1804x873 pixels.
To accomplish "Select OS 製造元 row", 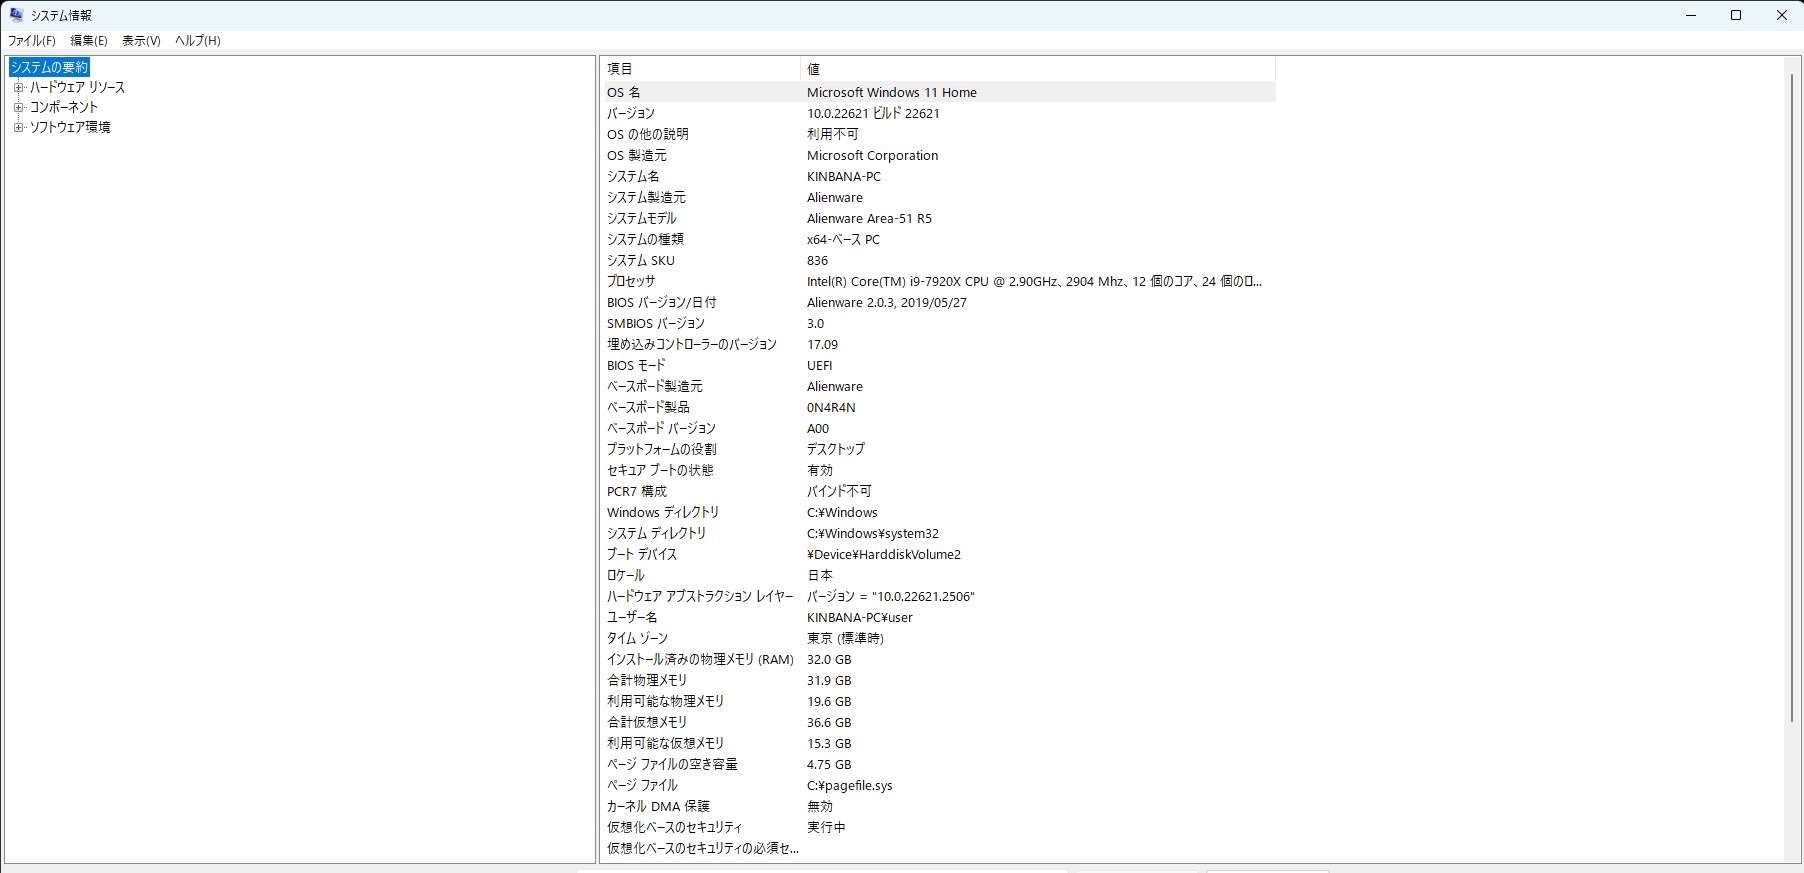I will [x=938, y=155].
